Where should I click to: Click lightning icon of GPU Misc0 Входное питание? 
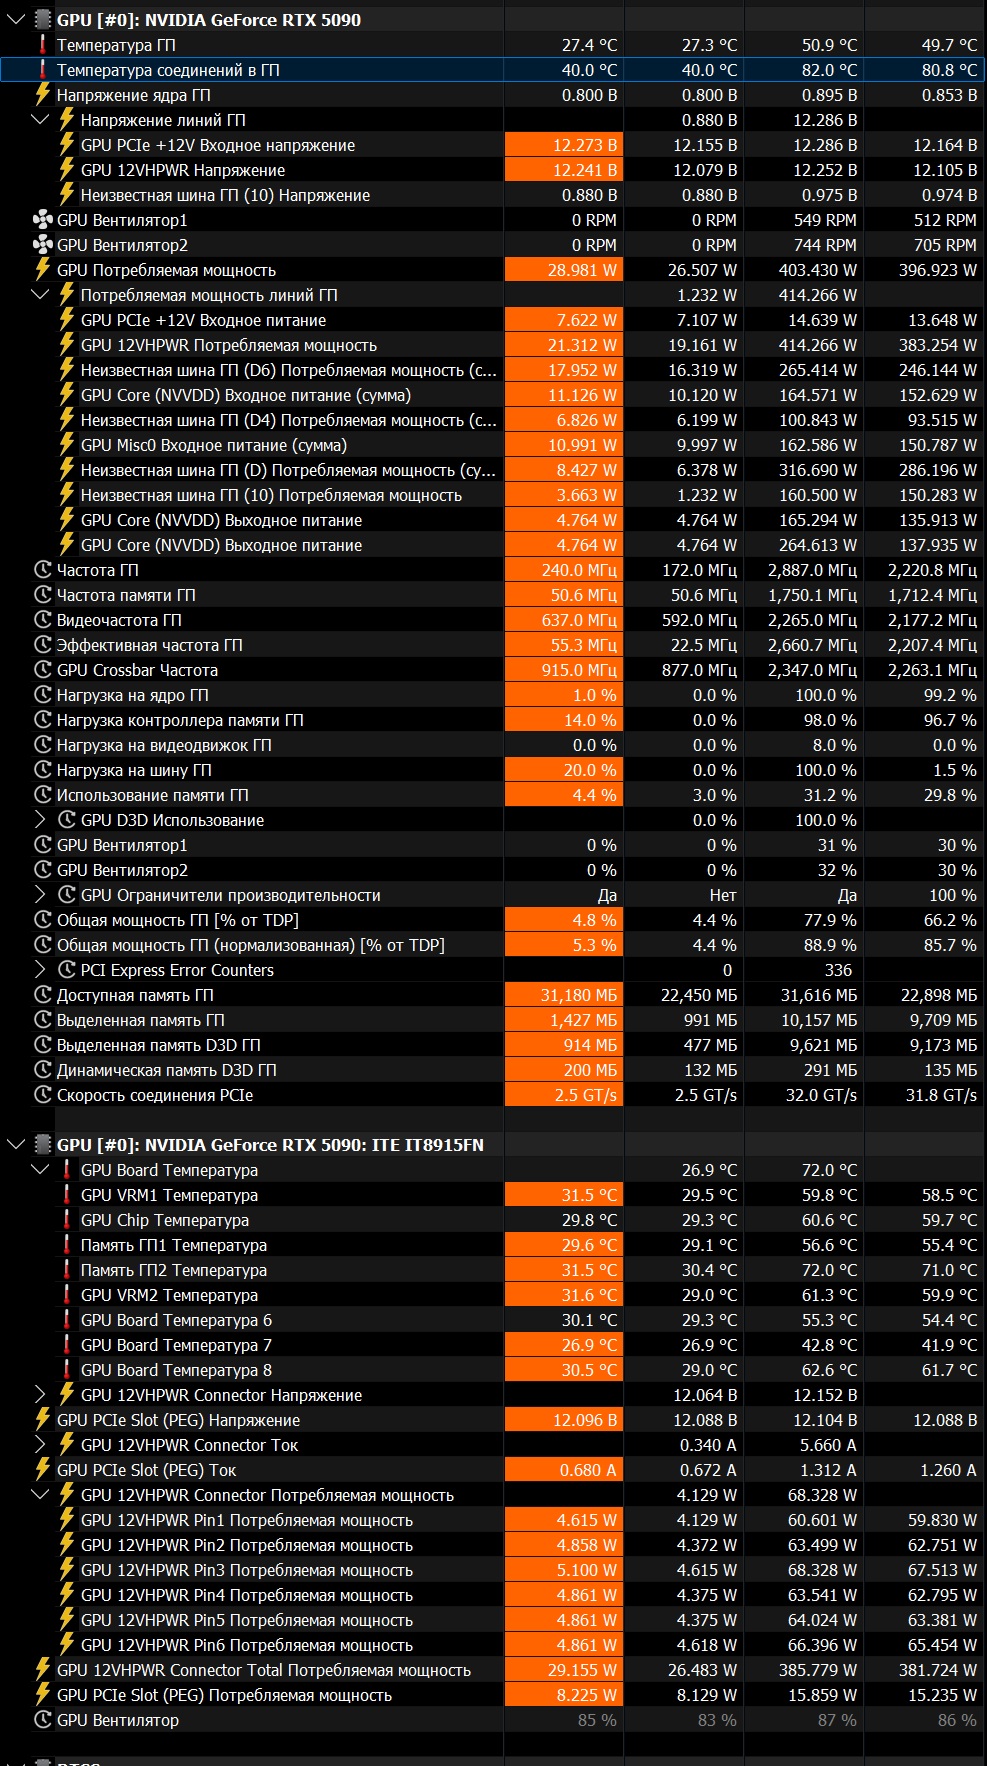pyautogui.click(x=66, y=444)
